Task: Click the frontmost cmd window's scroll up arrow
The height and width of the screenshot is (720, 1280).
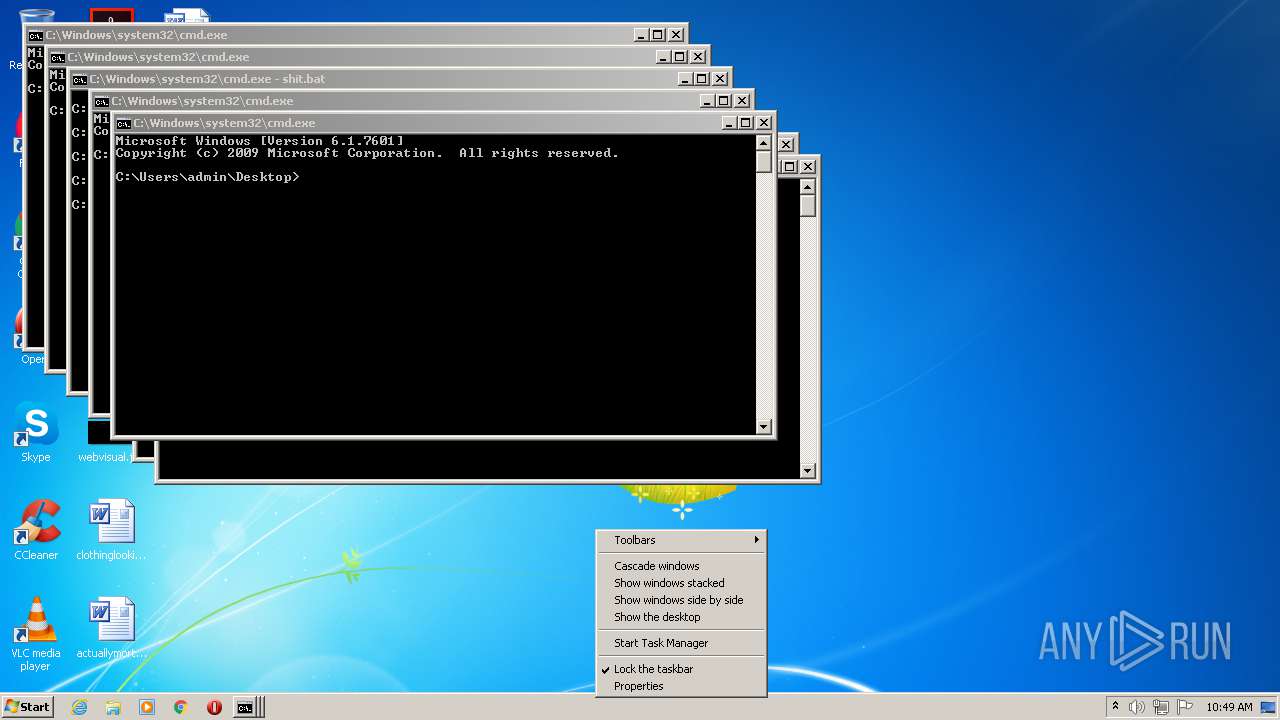Action: click(764, 143)
